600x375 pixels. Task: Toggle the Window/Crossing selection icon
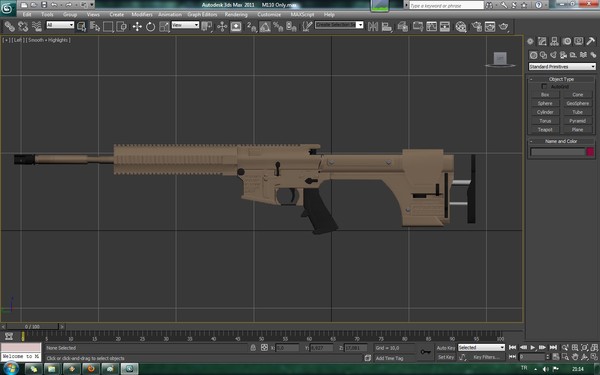[x=122, y=26]
